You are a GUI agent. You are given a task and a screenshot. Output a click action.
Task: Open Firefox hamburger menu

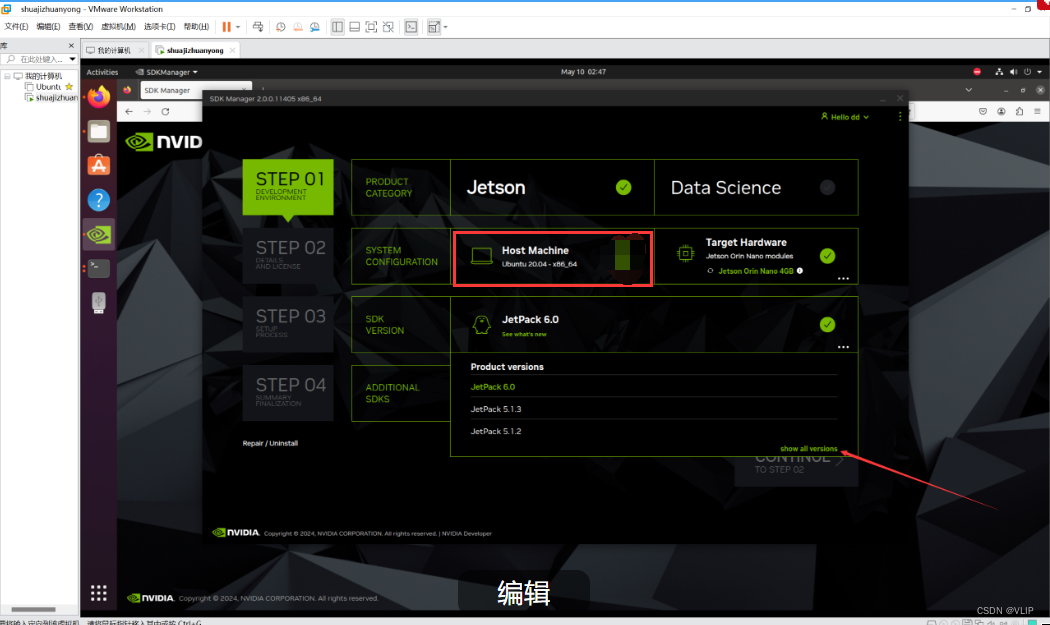coord(1037,111)
